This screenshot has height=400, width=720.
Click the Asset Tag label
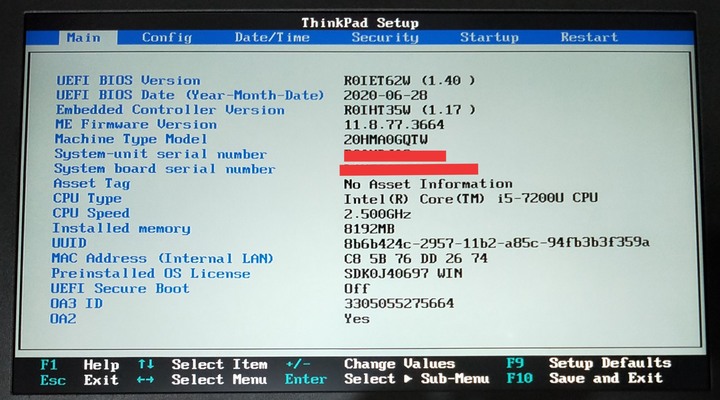click(92, 184)
